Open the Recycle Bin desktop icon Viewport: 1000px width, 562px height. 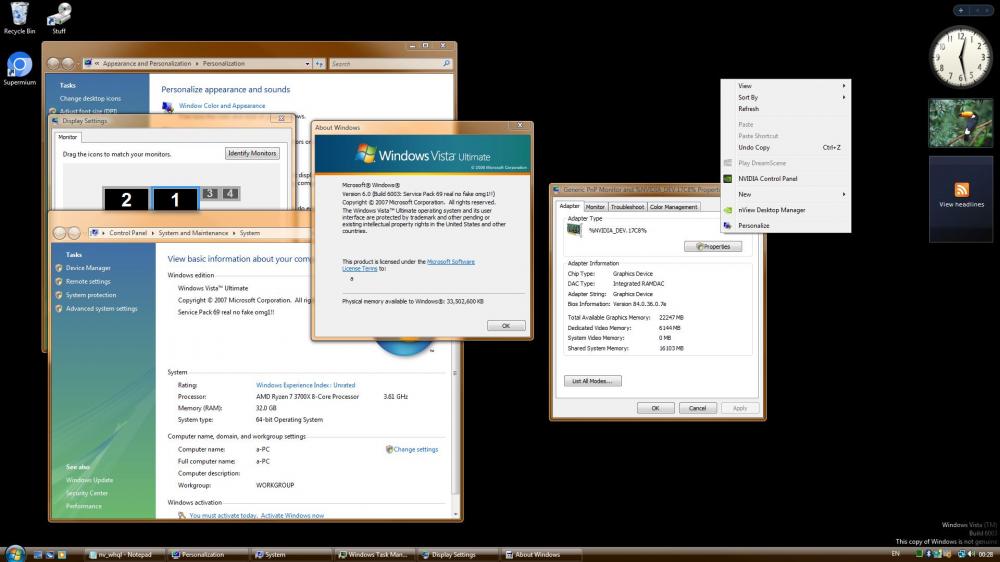click(19, 14)
